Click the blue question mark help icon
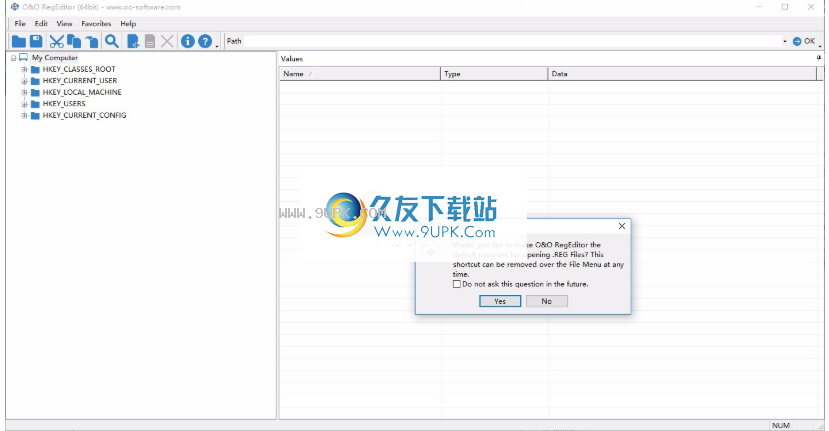This screenshot has height=431, width=829. (x=205, y=41)
